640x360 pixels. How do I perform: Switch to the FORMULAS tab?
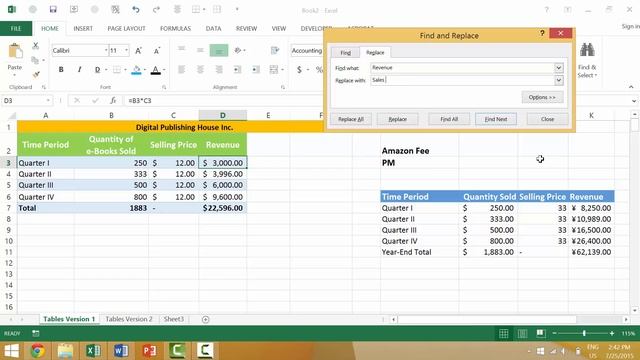point(176,29)
